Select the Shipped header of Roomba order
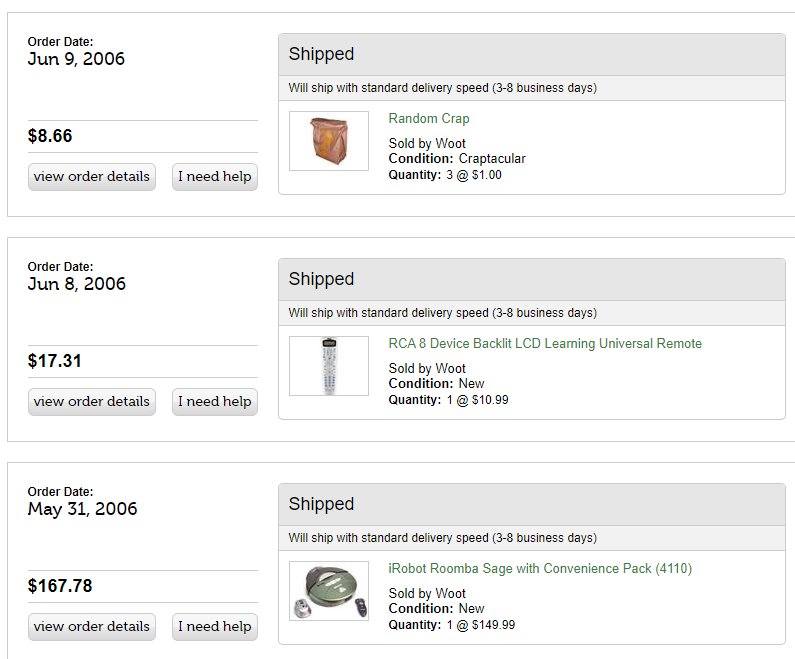Screen dimensions: 795x659 coord(532,505)
